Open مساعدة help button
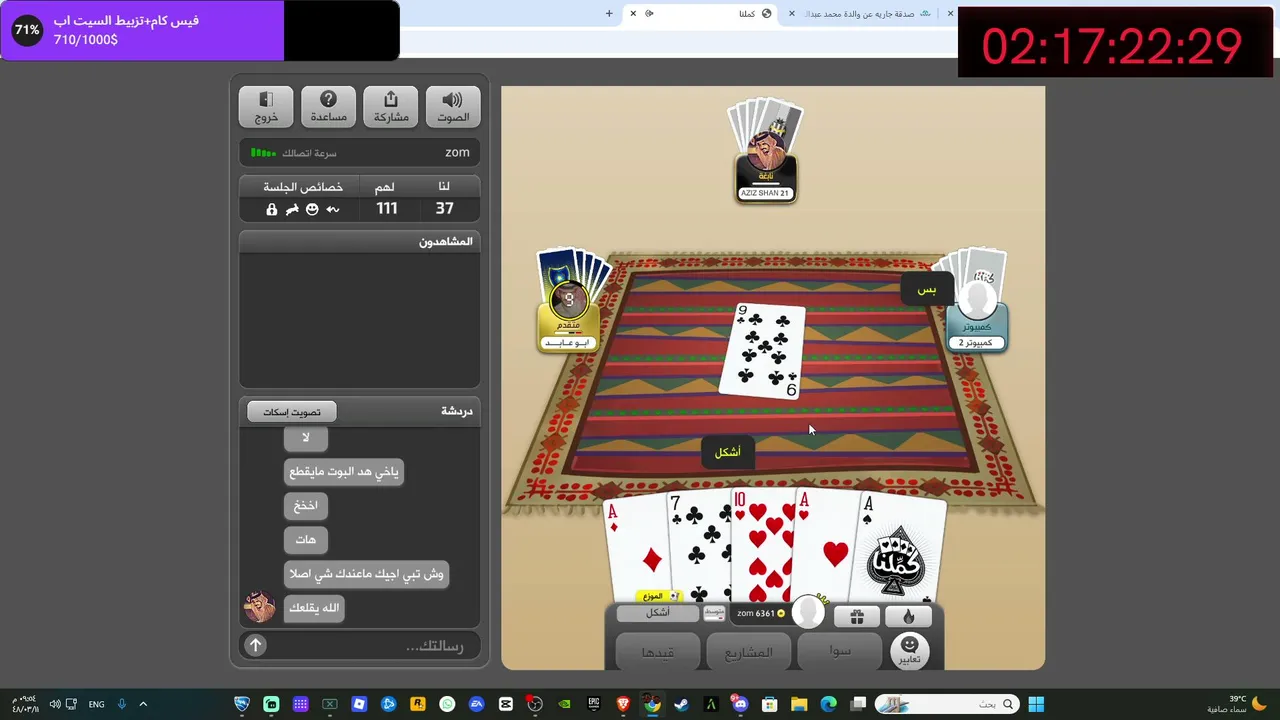The height and width of the screenshot is (720, 1280). click(x=328, y=107)
